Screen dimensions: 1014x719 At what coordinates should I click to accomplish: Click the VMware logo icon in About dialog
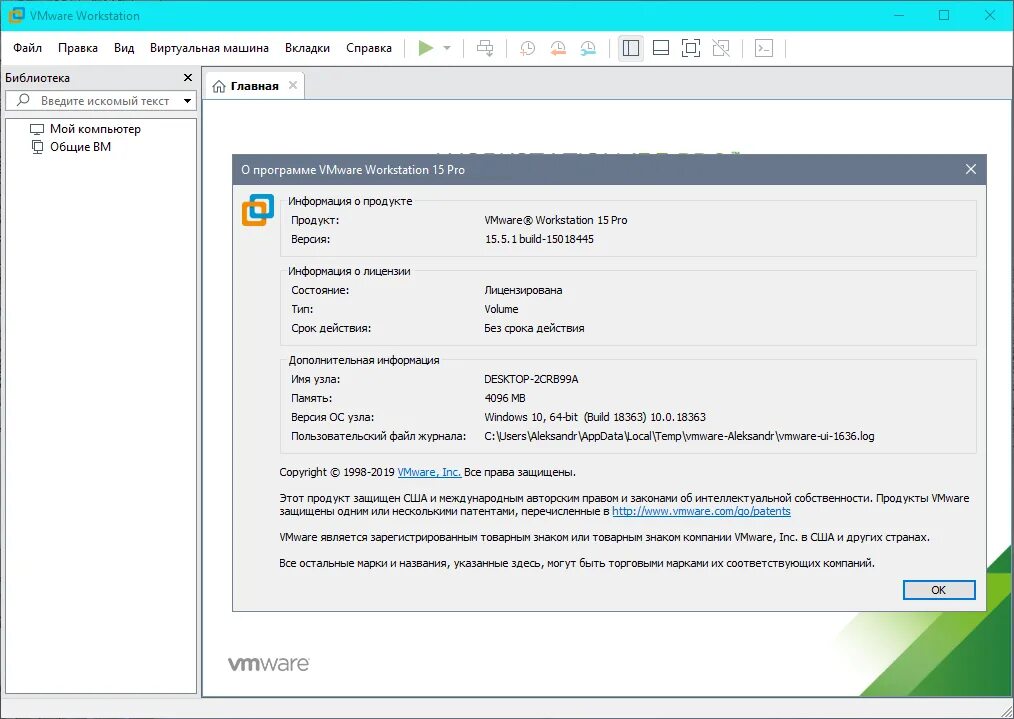pos(258,210)
